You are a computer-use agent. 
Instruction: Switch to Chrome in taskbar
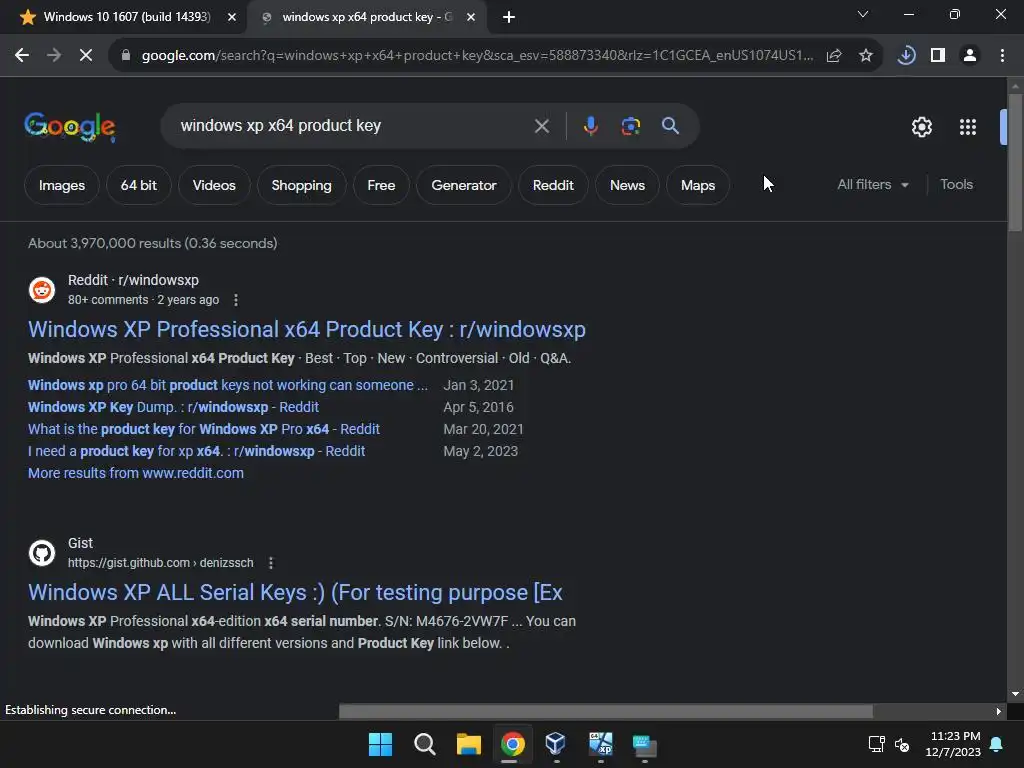point(513,744)
